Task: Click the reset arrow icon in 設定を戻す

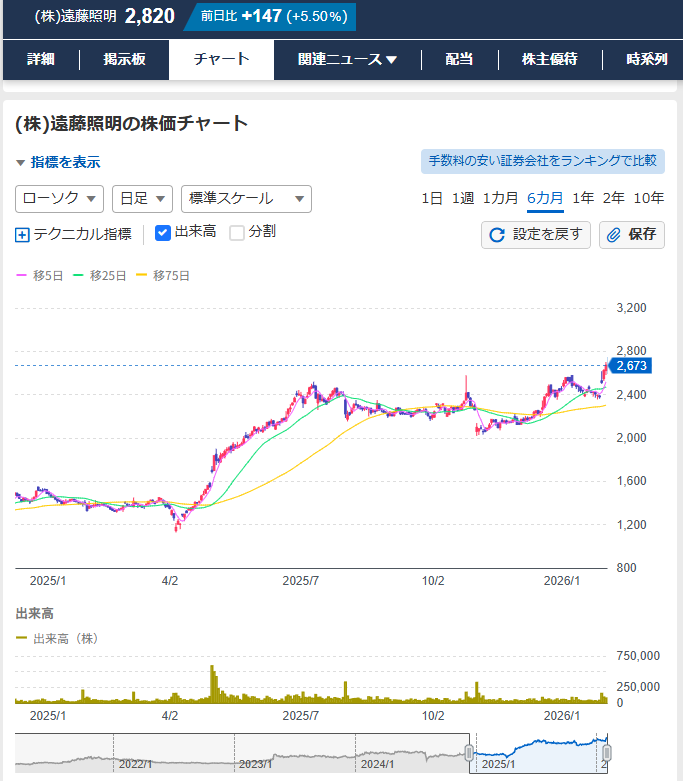Action: pyautogui.click(x=497, y=235)
